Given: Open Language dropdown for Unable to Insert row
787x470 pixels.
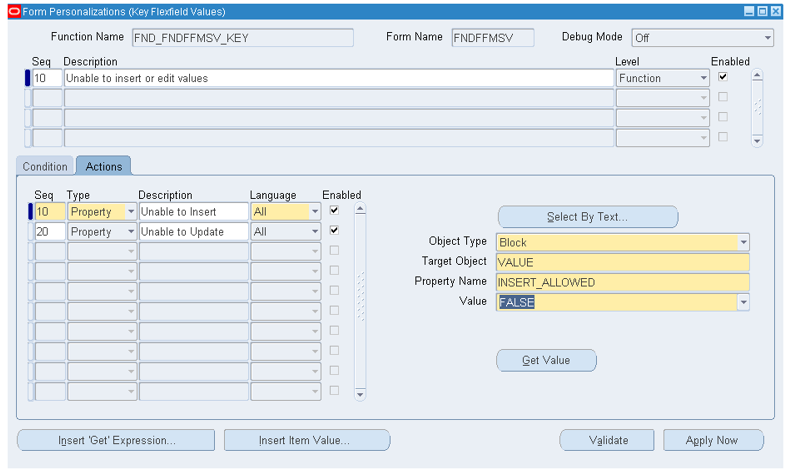Looking at the screenshot, I should 315,212.
